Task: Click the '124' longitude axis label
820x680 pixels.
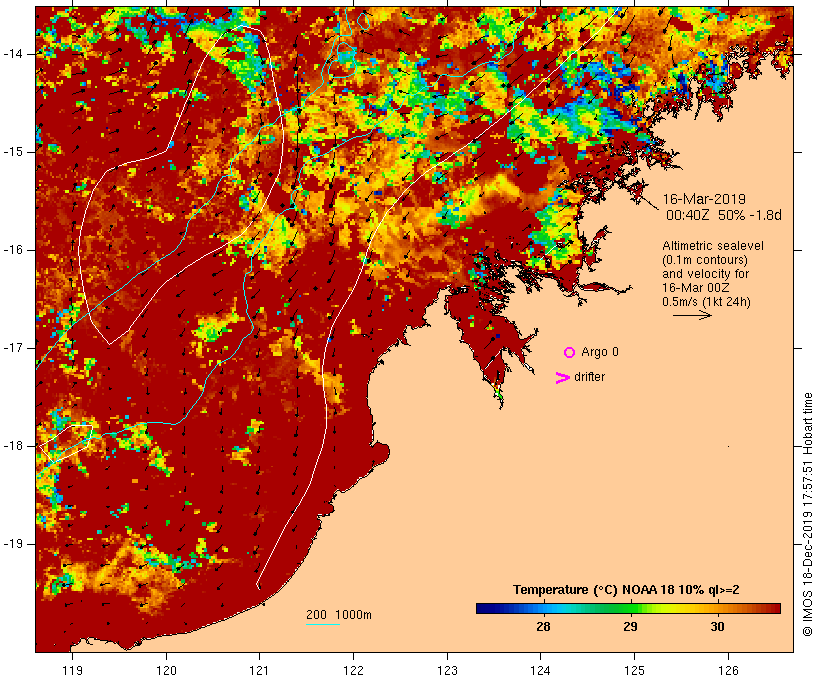Action: (x=541, y=671)
